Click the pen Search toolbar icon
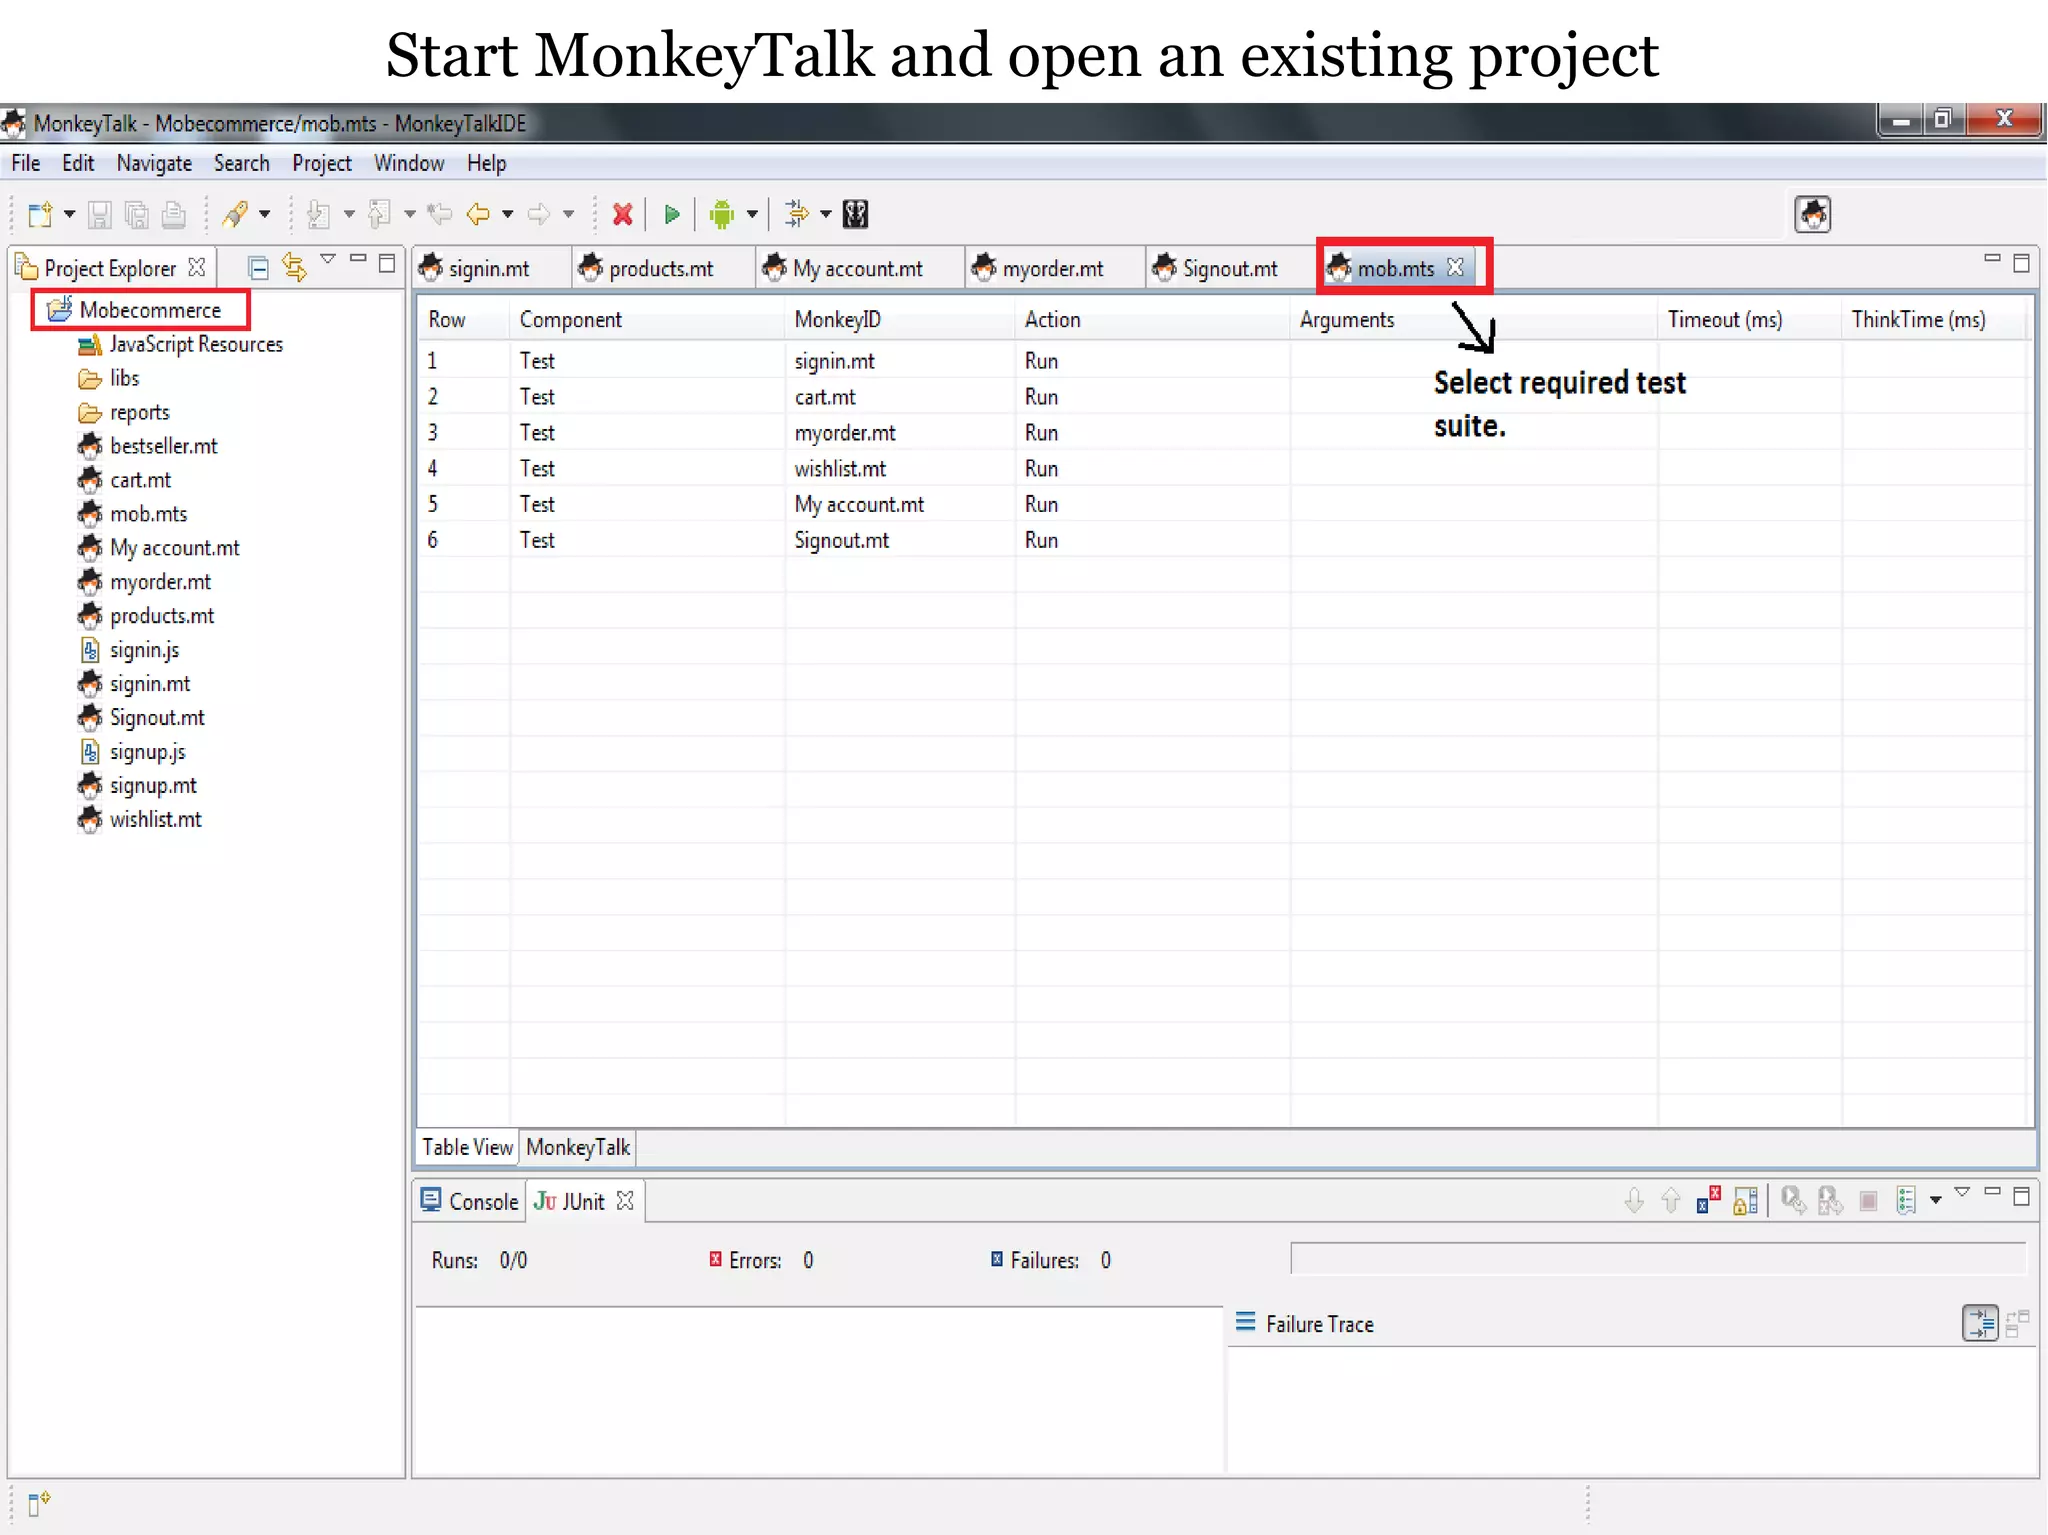The image size is (2048, 1535). click(x=236, y=214)
